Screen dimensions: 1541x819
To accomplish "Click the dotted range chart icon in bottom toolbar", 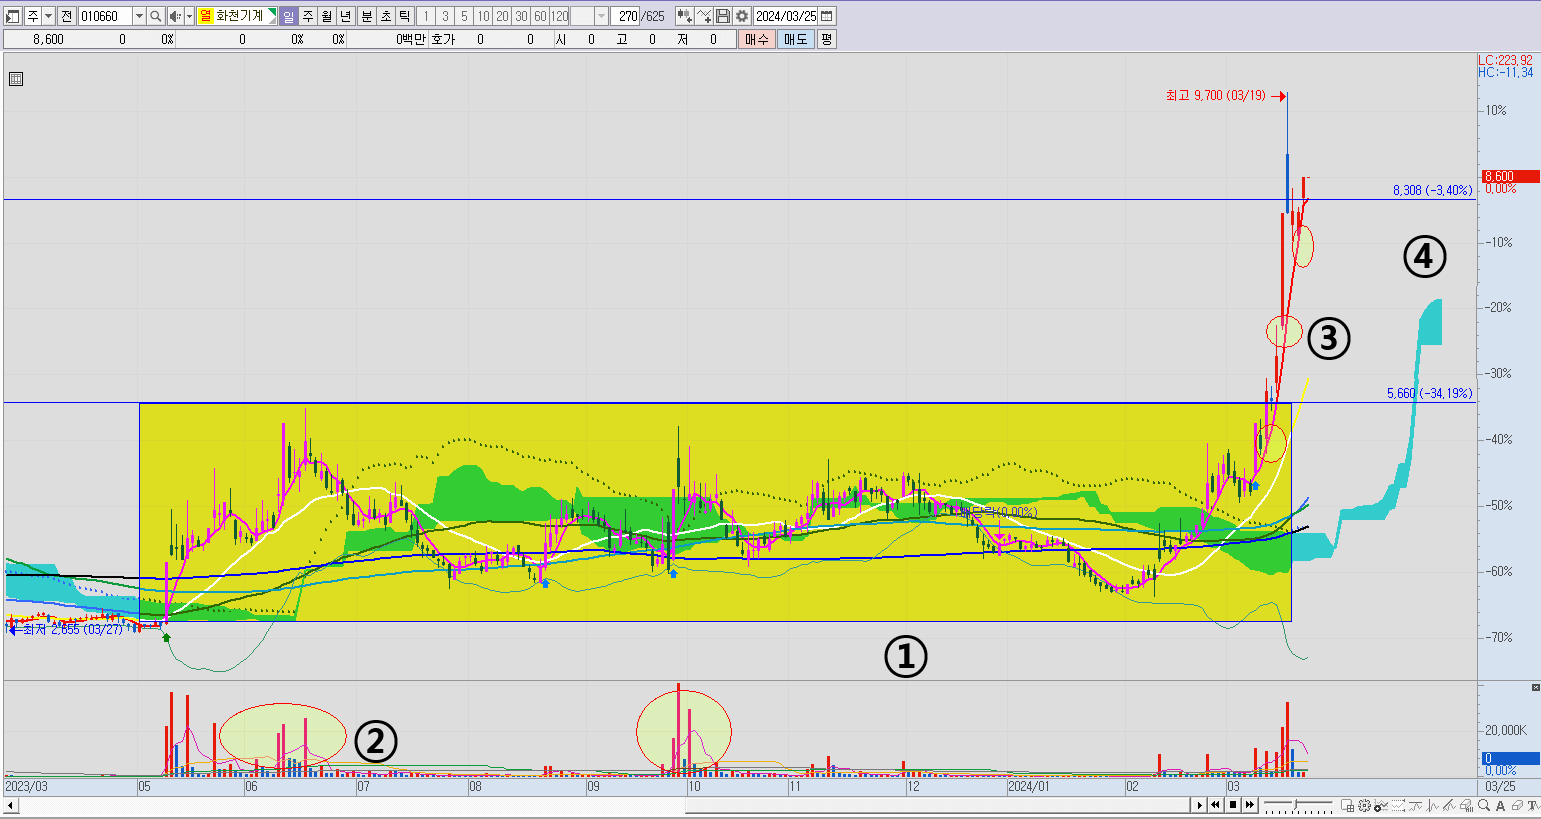I will (1398, 805).
